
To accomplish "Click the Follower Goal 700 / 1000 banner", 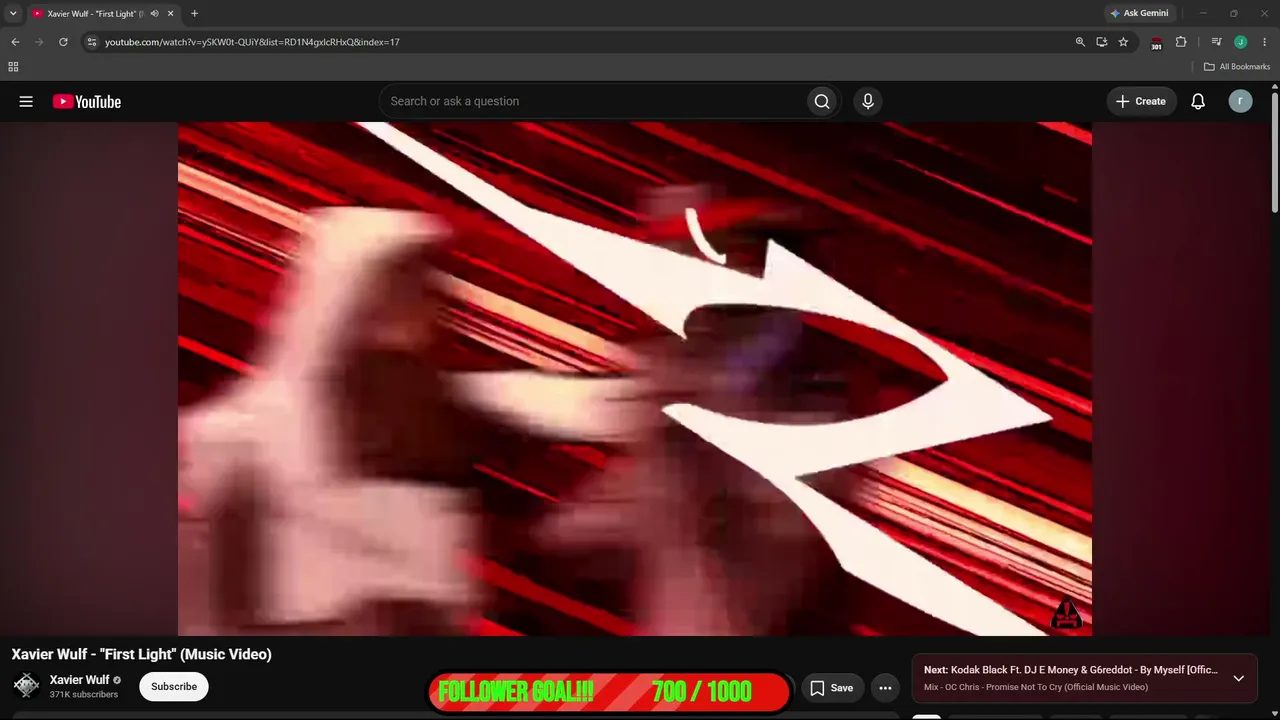I will [x=609, y=692].
